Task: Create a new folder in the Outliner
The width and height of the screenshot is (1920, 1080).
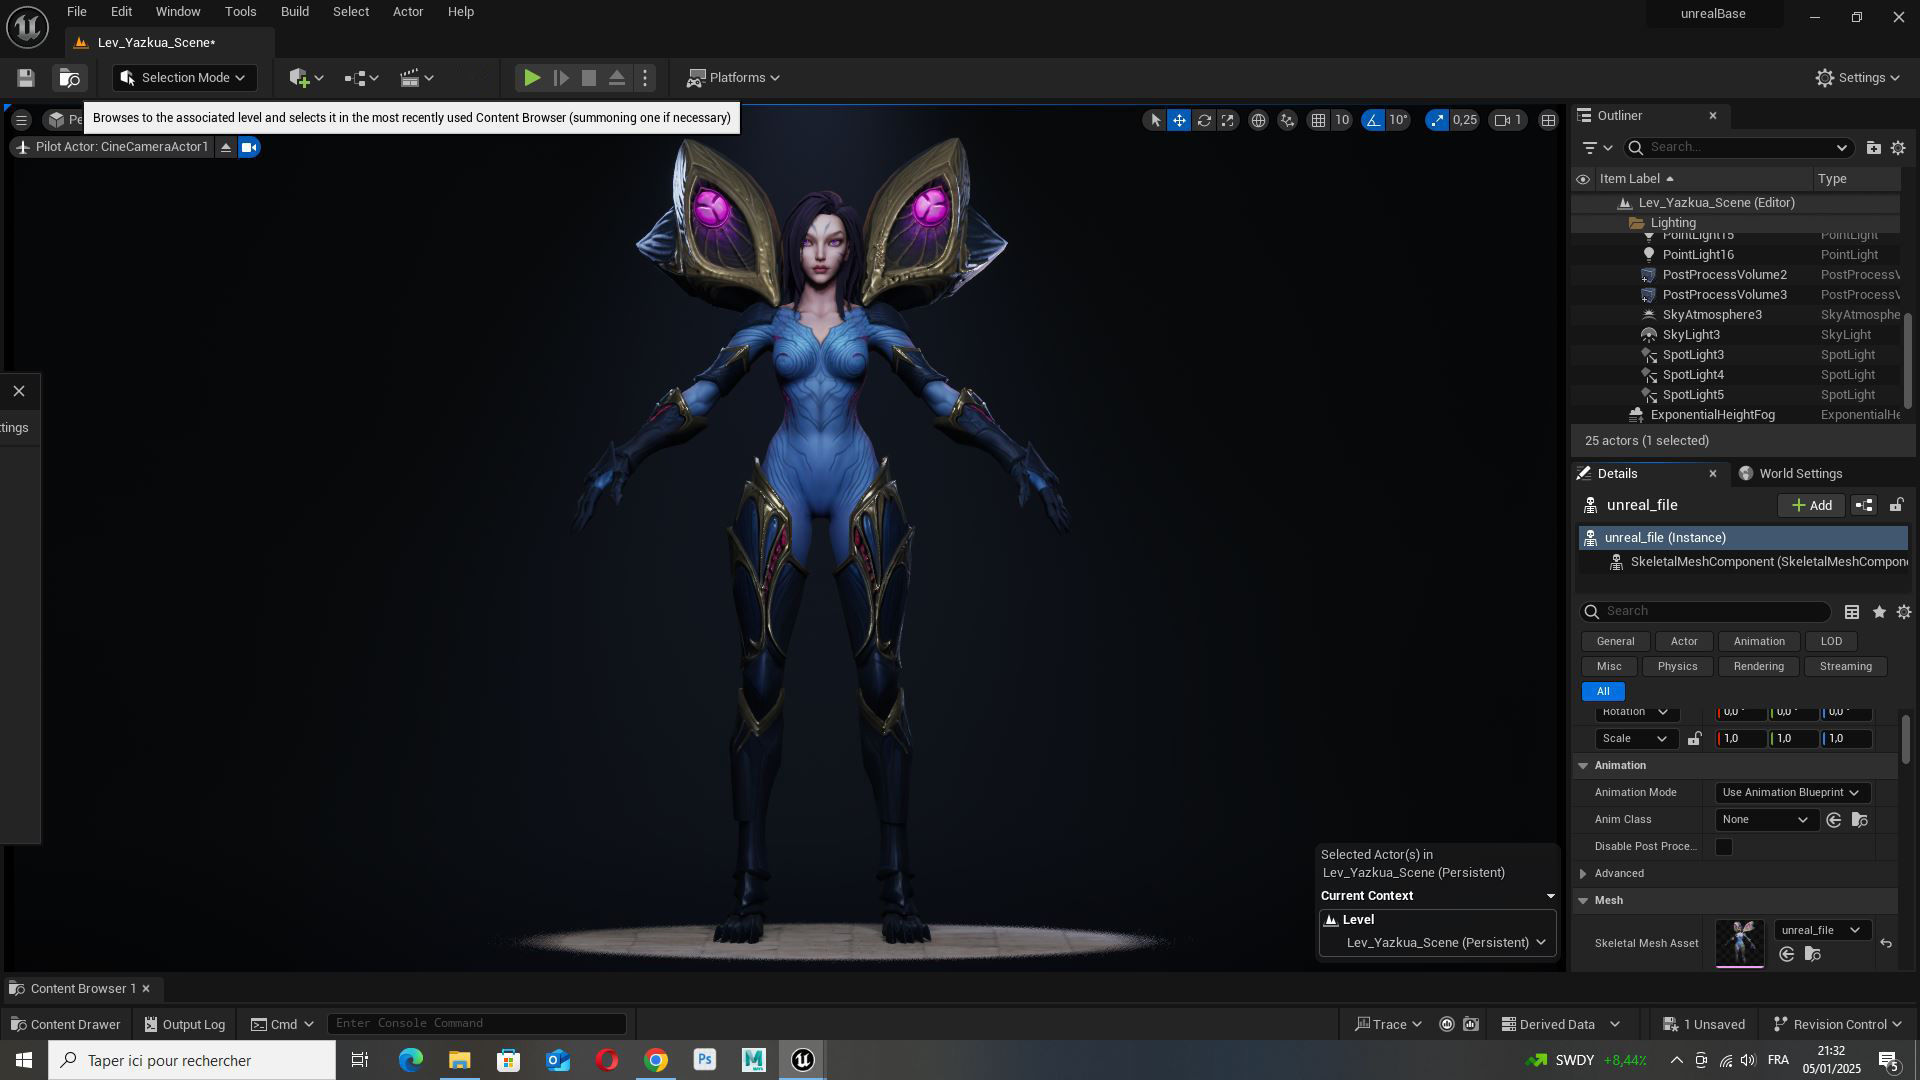Action: [1873, 148]
